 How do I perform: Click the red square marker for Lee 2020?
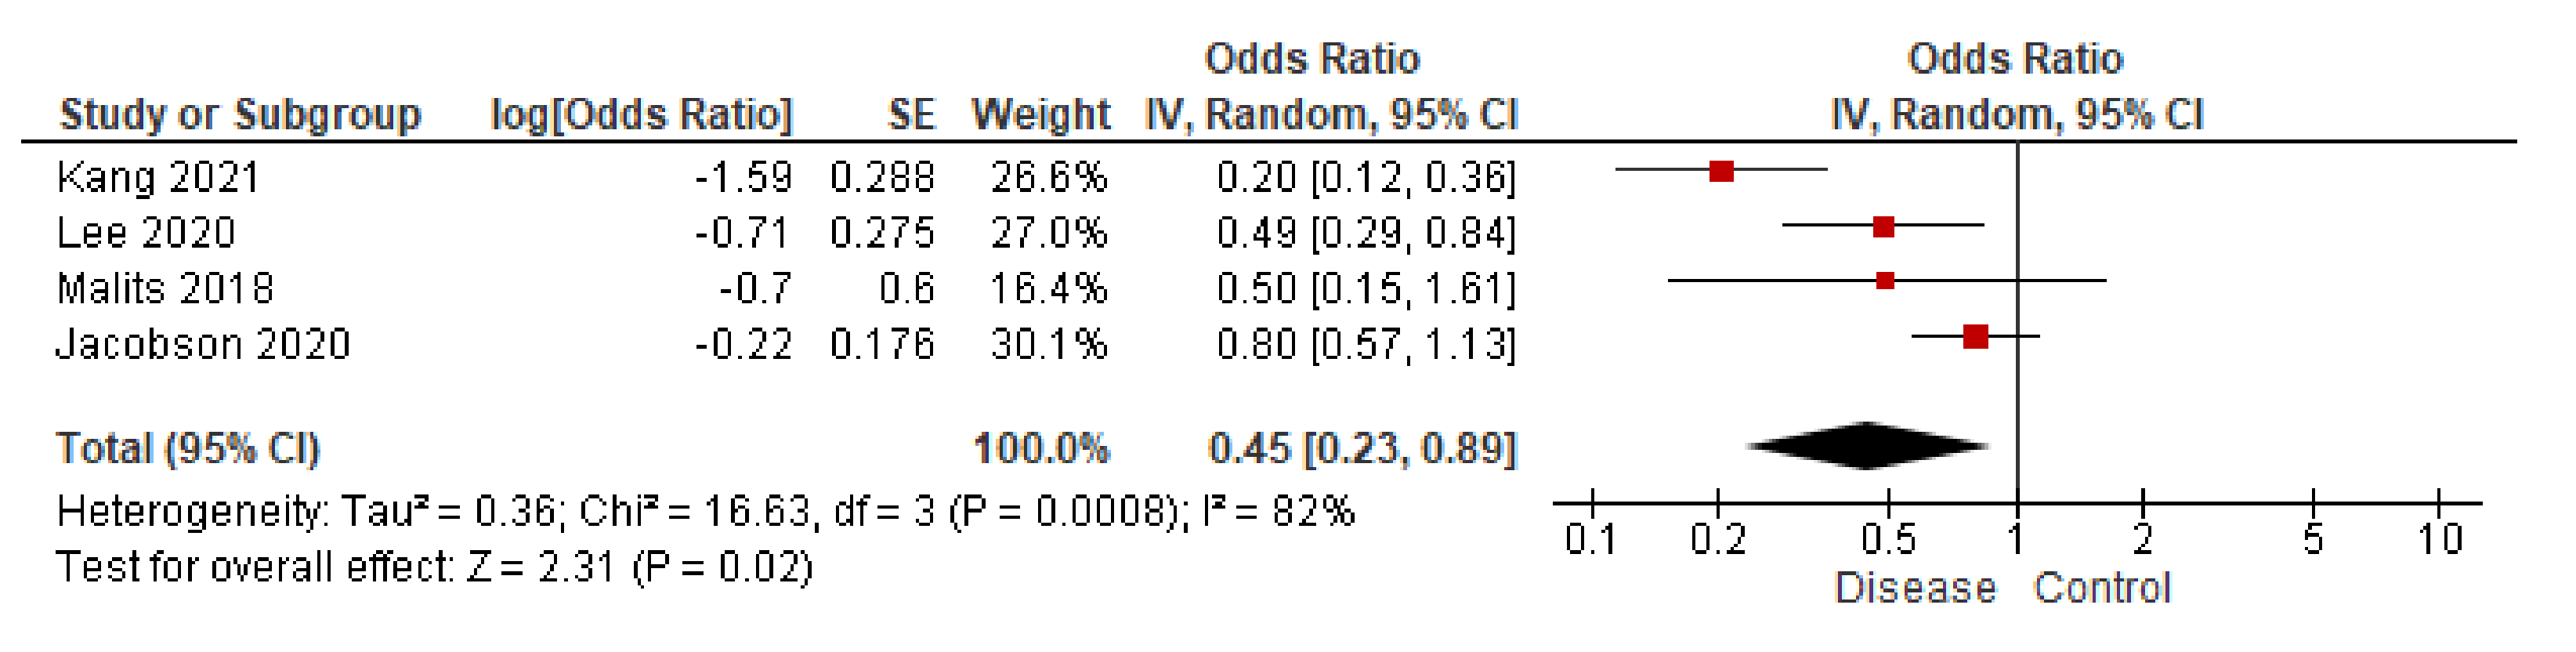click(x=1883, y=227)
